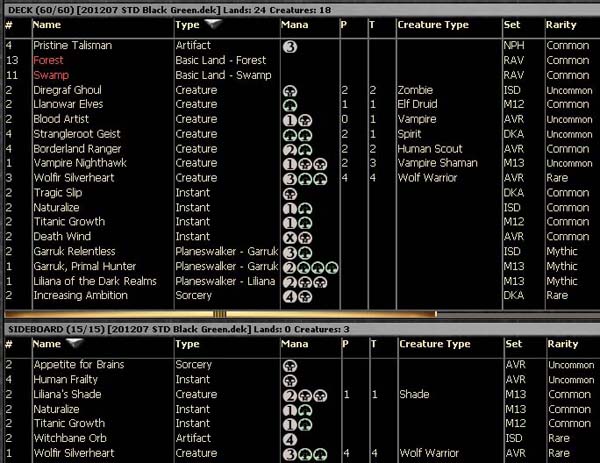
Task: Select Witchbane Orb in sideboard
Action: pyautogui.click(x=70, y=438)
